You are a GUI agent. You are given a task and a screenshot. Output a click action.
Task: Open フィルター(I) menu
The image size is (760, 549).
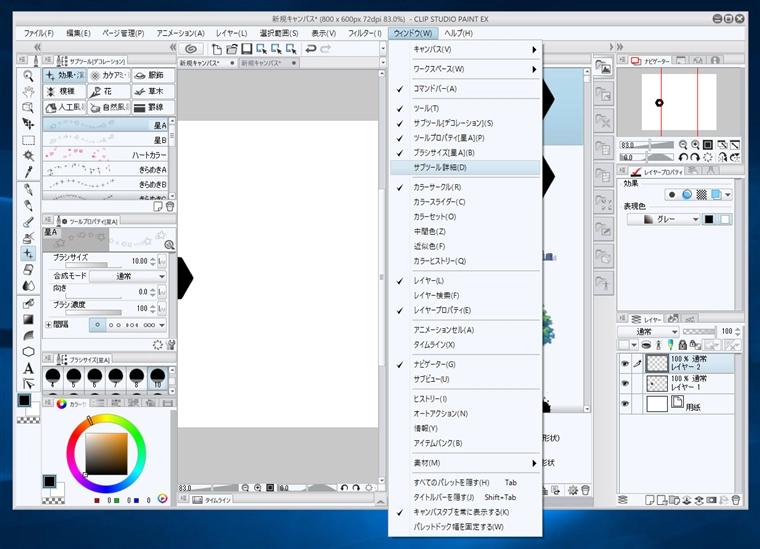(x=364, y=33)
